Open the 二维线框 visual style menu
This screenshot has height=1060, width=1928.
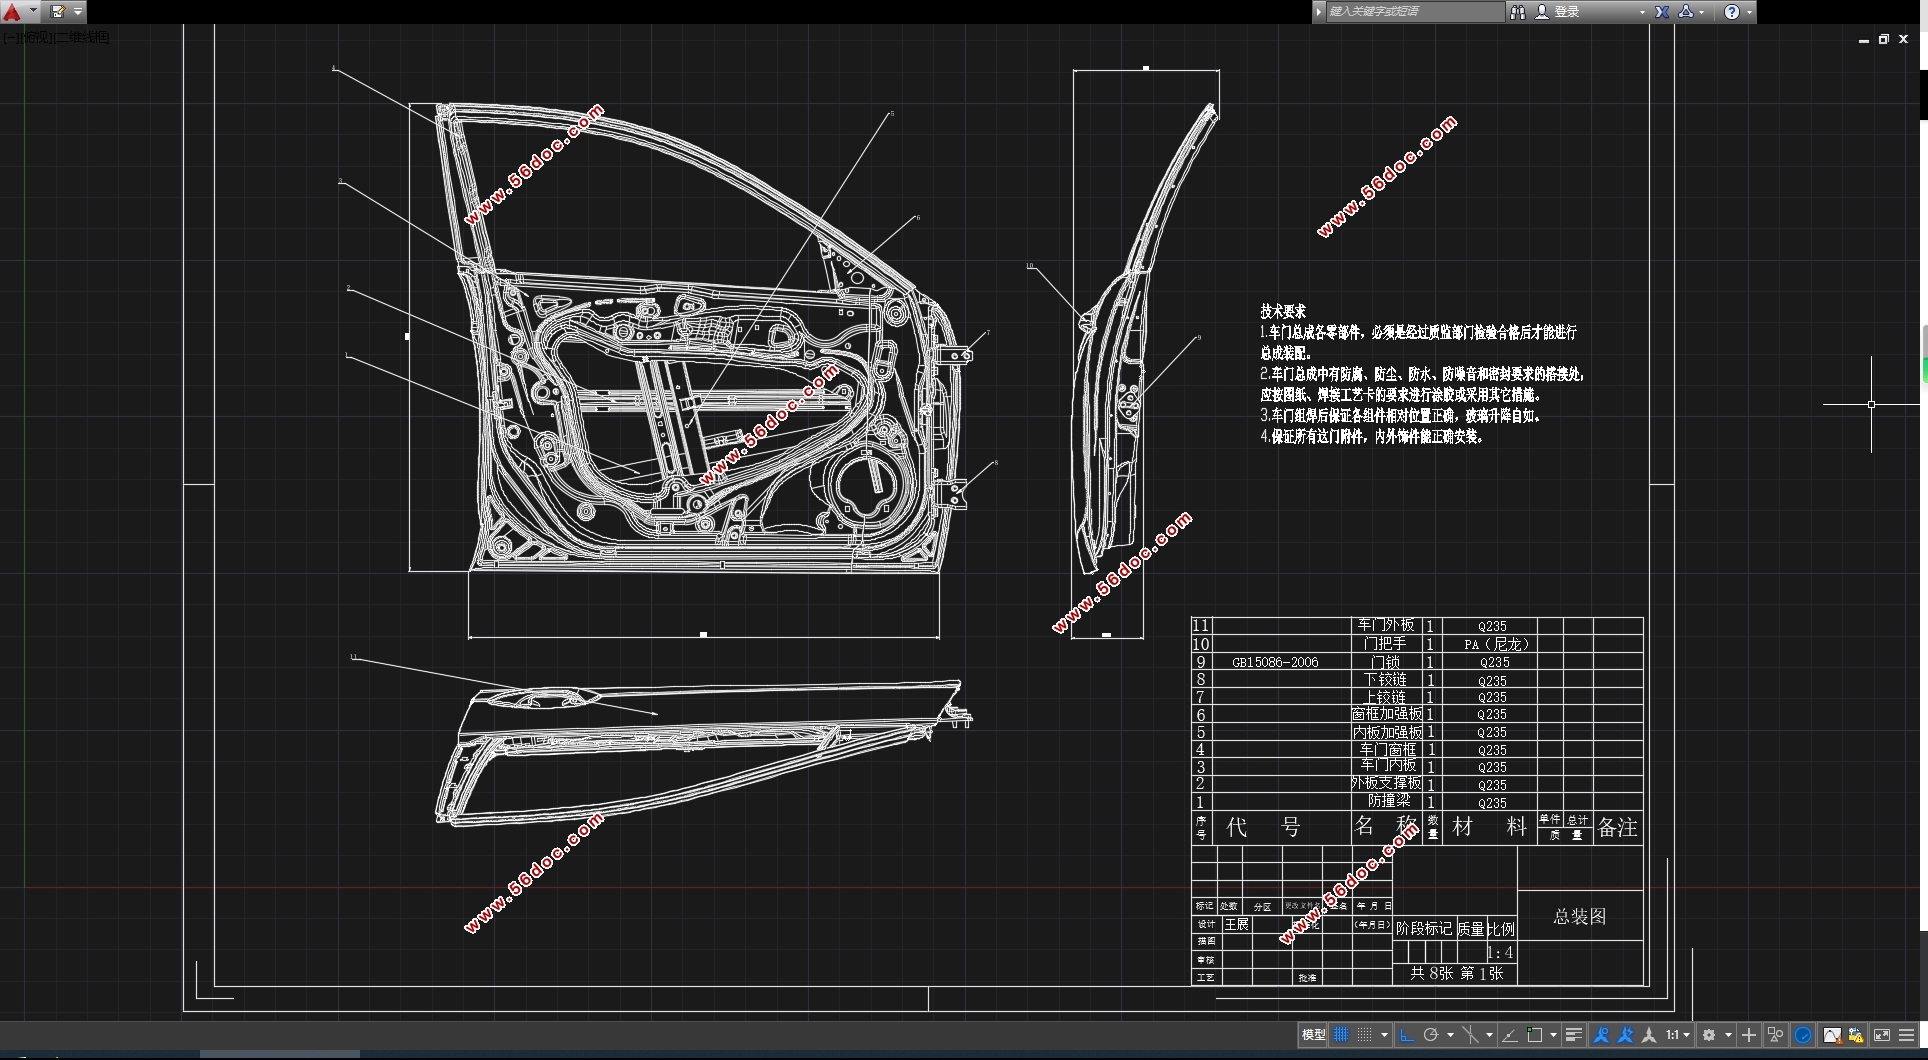82,38
